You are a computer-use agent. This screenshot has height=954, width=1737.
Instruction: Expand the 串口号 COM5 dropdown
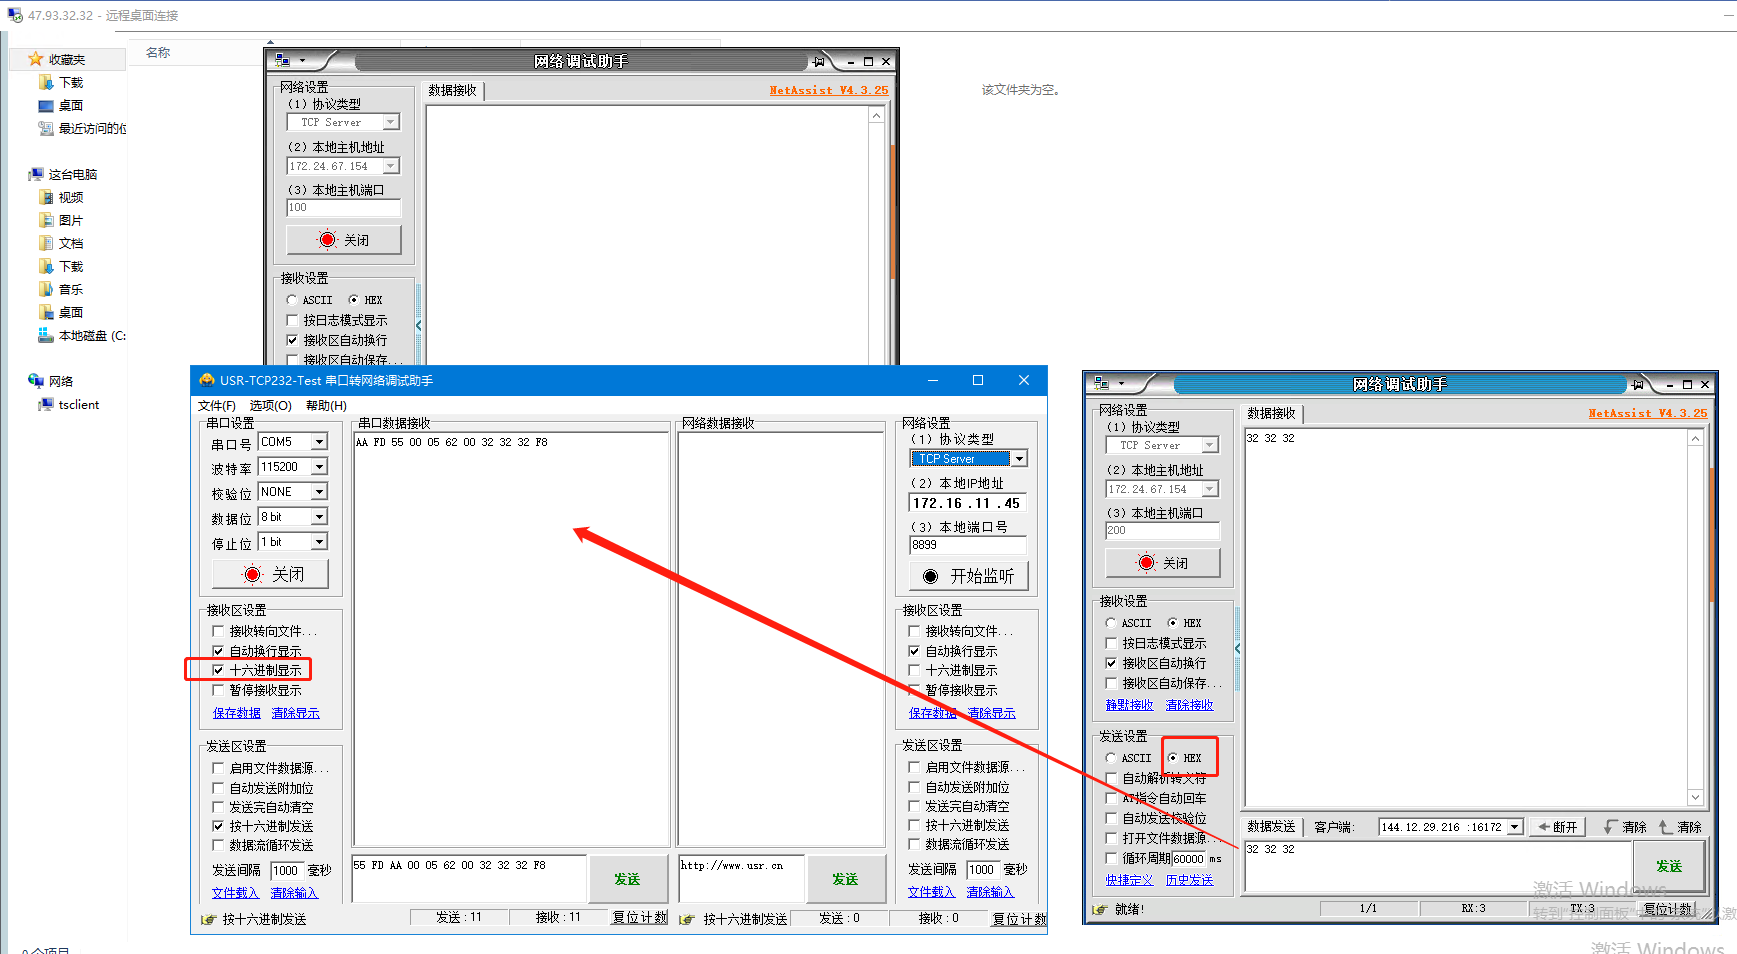click(x=319, y=442)
